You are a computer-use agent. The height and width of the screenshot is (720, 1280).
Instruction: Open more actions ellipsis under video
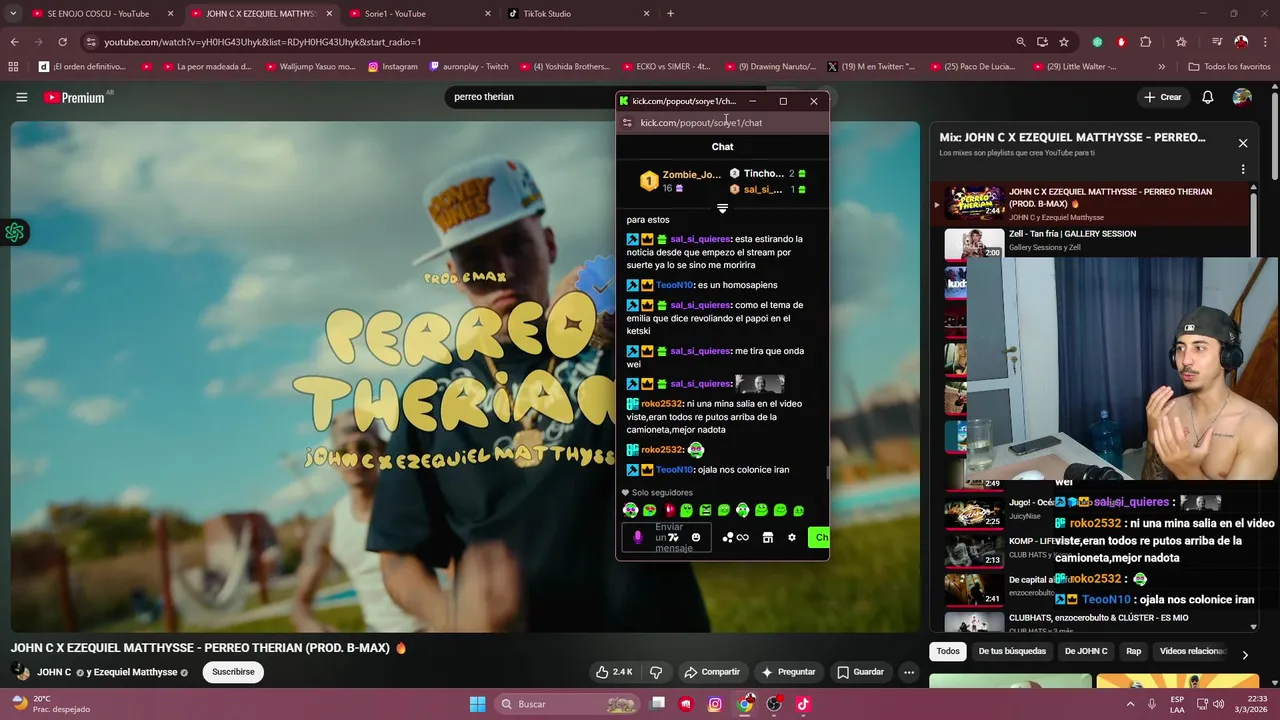(x=909, y=672)
